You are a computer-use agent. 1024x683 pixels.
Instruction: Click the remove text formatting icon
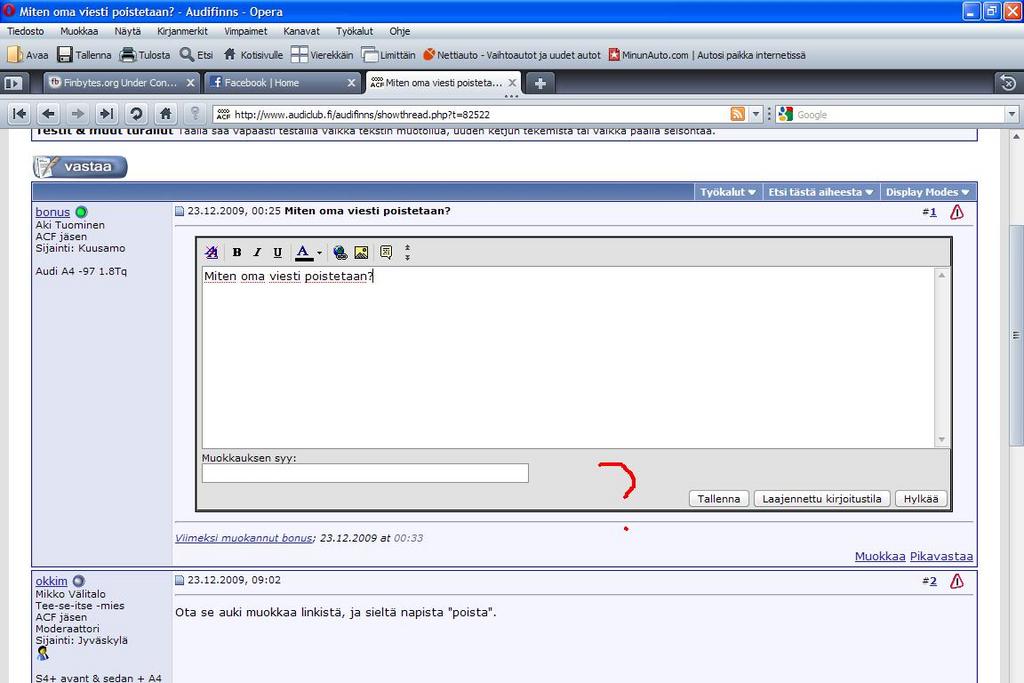pos(211,253)
